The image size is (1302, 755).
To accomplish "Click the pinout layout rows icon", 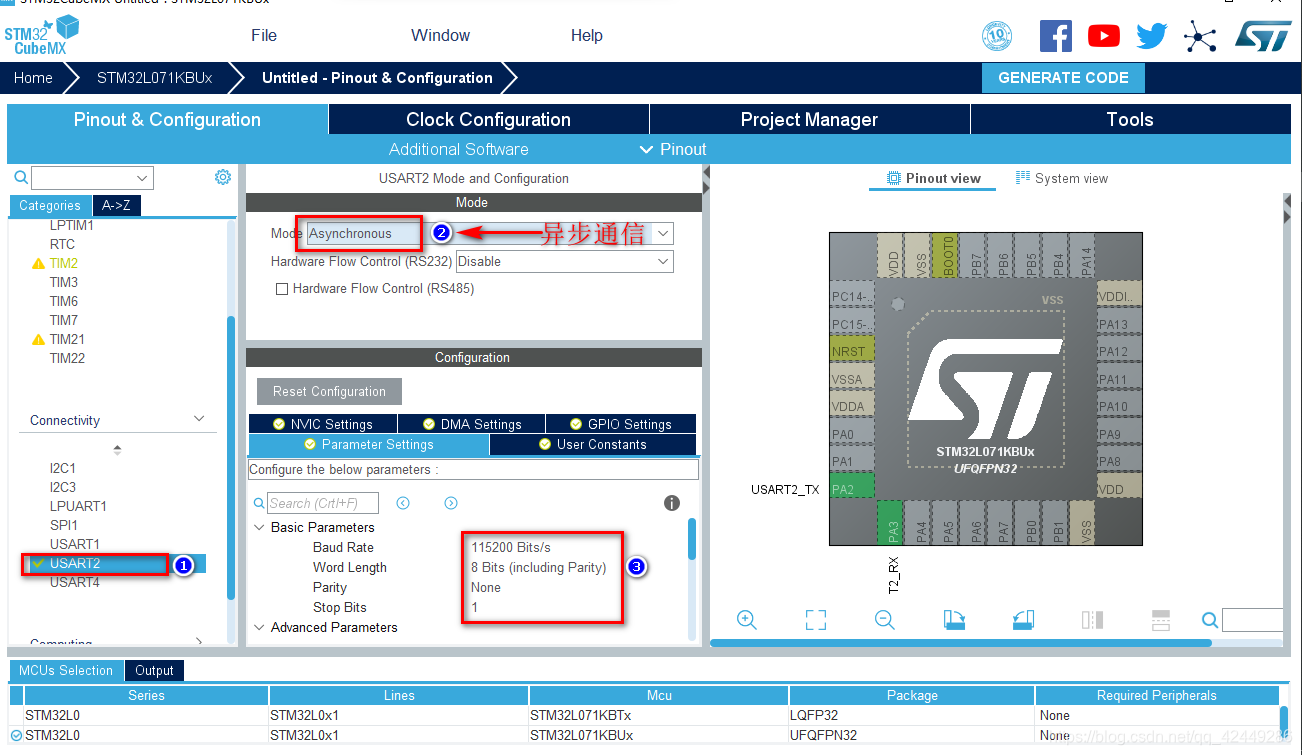I will pyautogui.click(x=1161, y=620).
